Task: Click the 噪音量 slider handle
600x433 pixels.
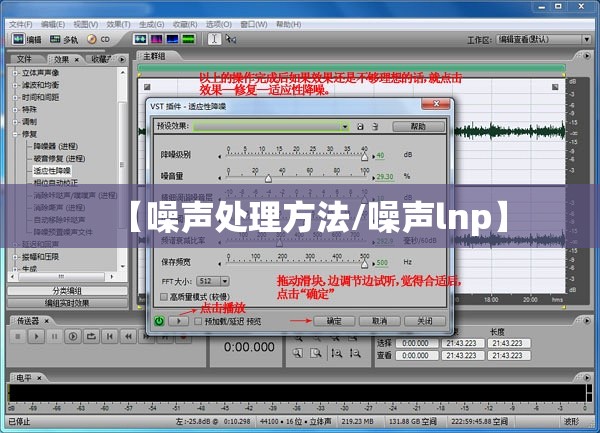Action: pos(269,178)
